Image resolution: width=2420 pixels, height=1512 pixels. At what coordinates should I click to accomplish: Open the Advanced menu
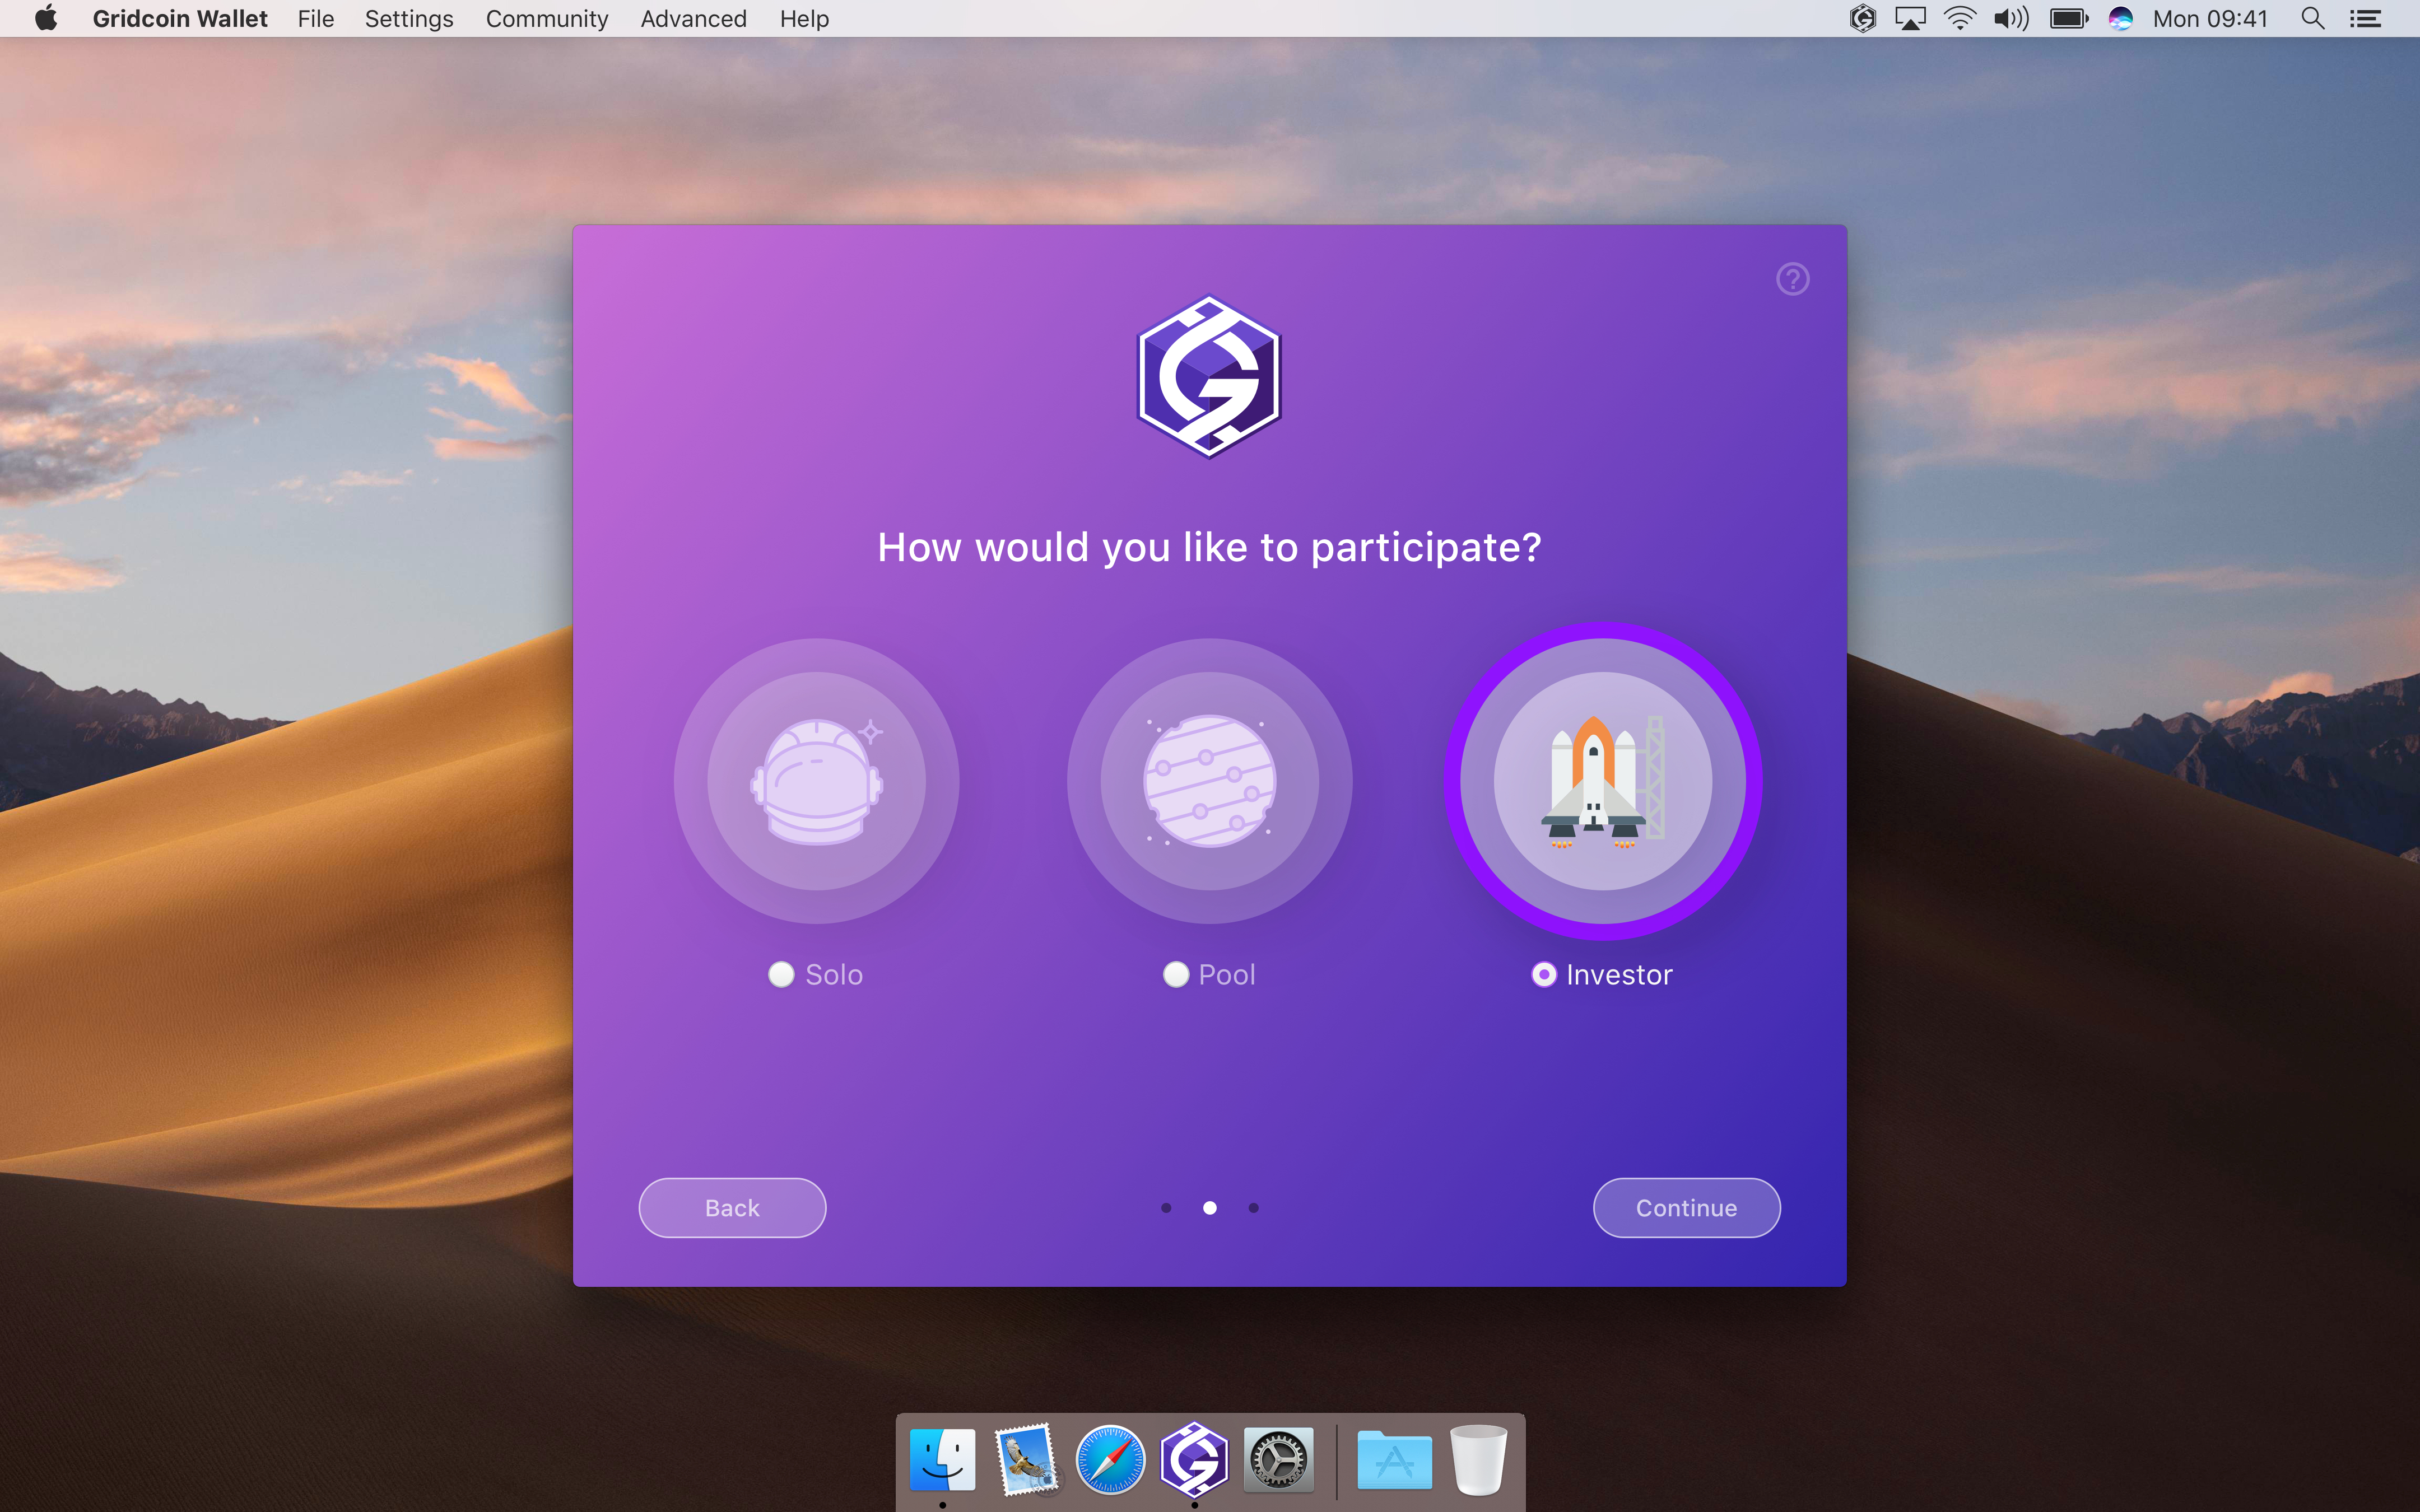point(694,19)
